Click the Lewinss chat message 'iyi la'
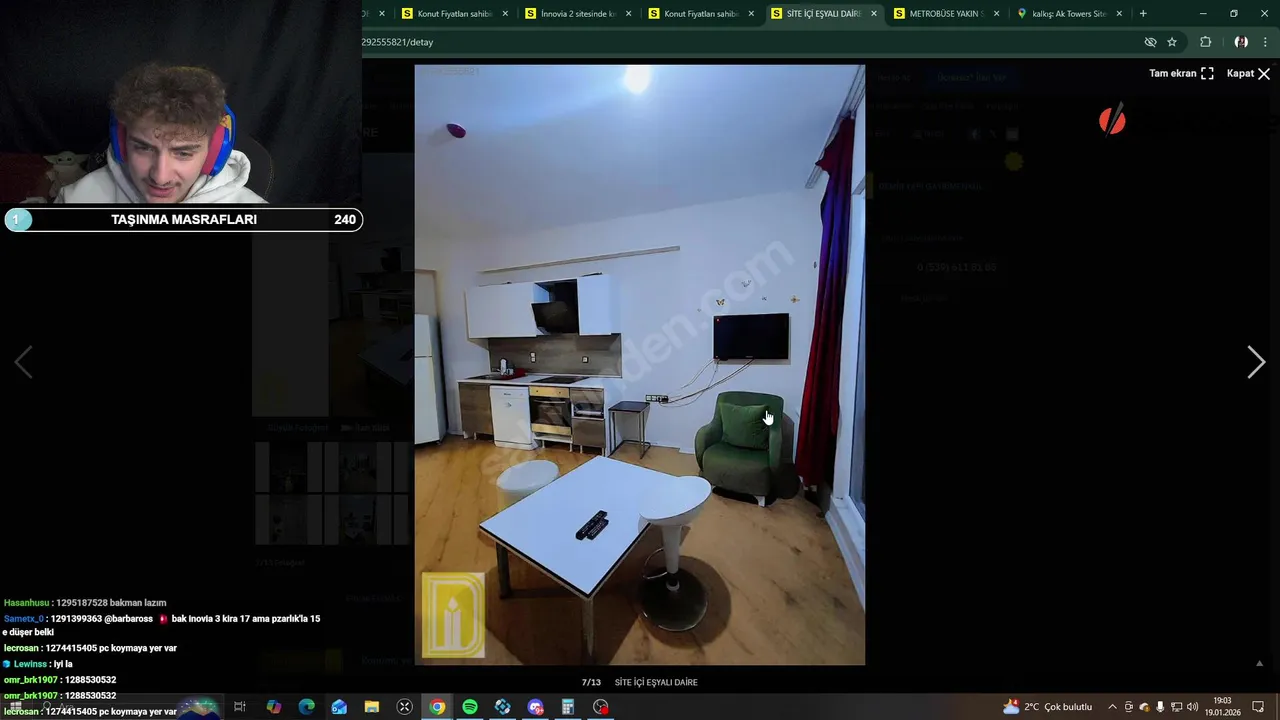This screenshot has height=720, width=1280. (x=38, y=664)
